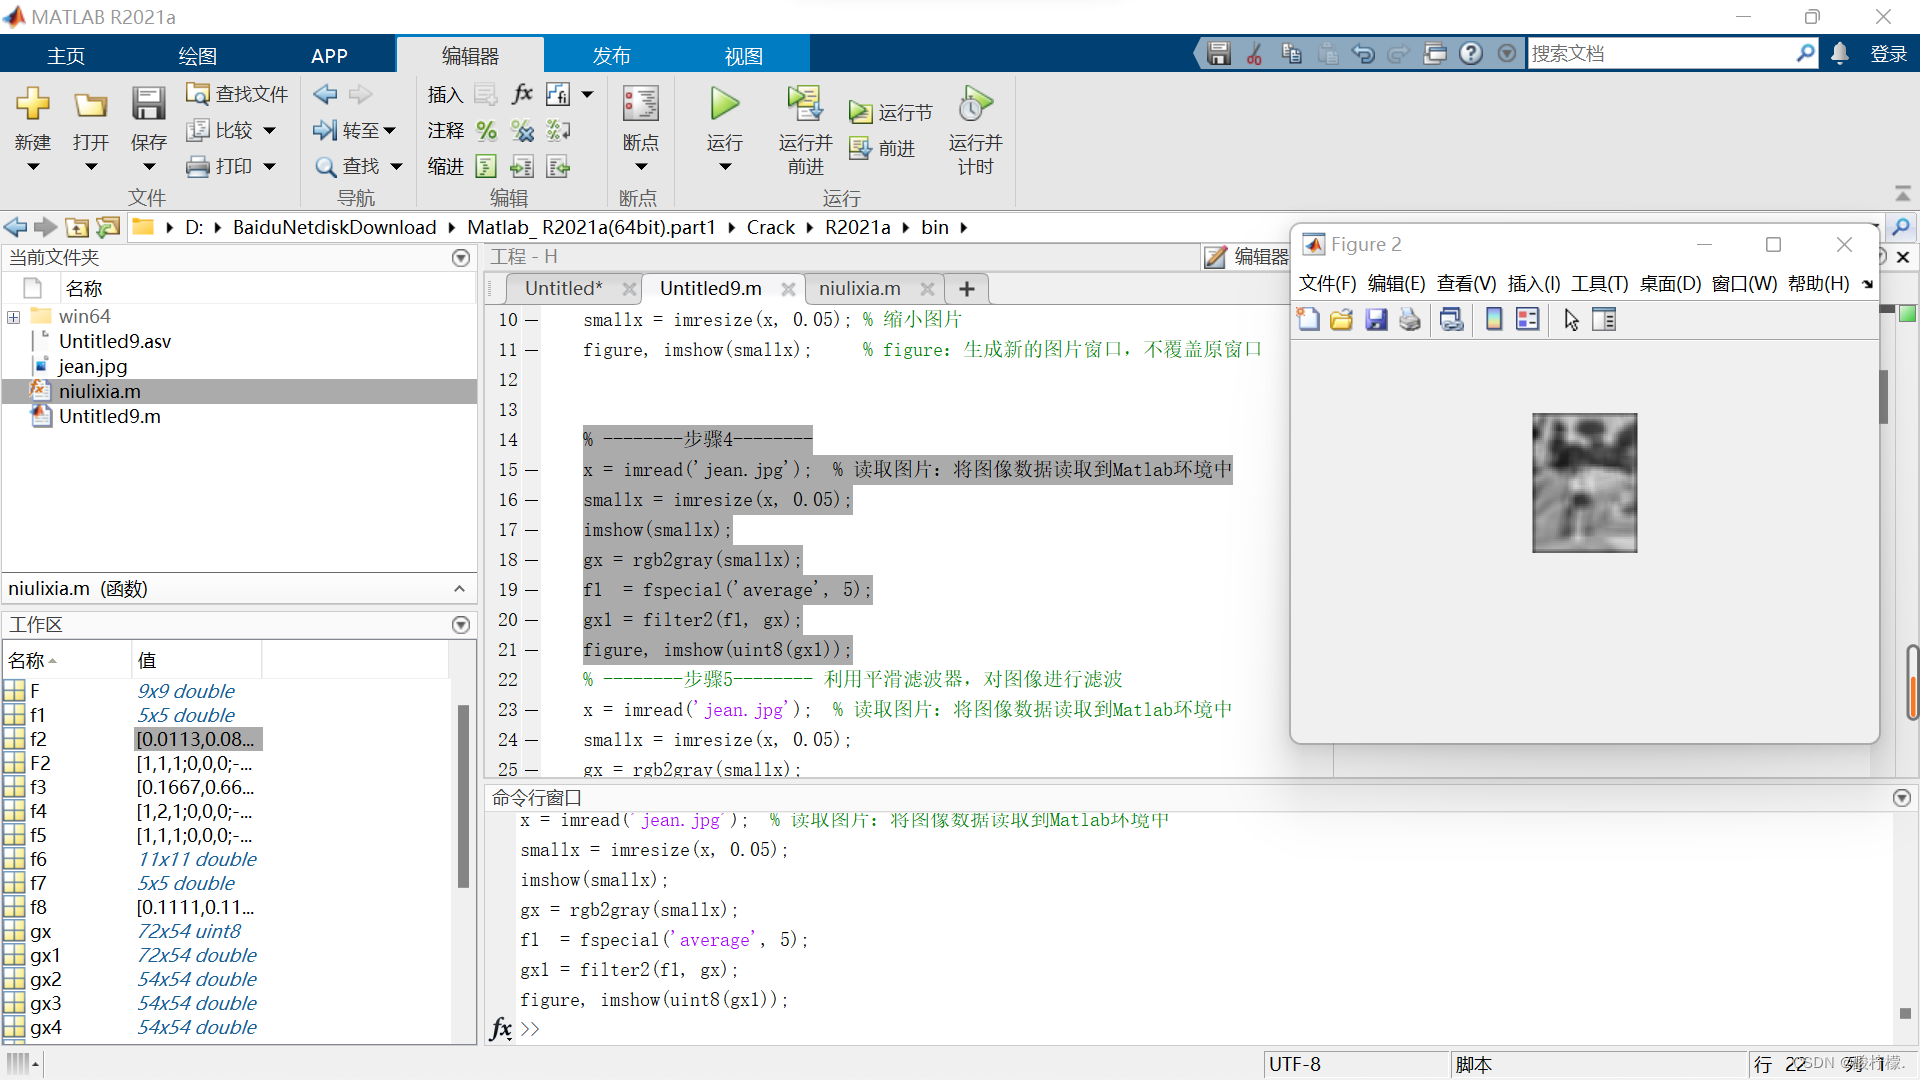Toggle Insert Legend in Figure 2 toolbar
1920x1080 pixels.
(1527, 320)
